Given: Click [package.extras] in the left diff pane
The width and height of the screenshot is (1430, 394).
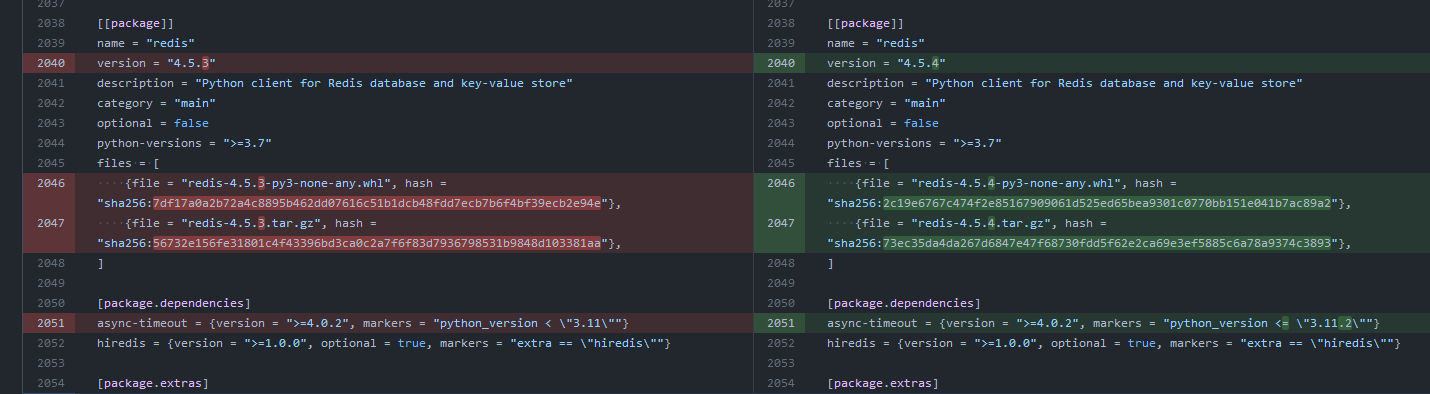Looking at the screenshot, I should [153, 383].
